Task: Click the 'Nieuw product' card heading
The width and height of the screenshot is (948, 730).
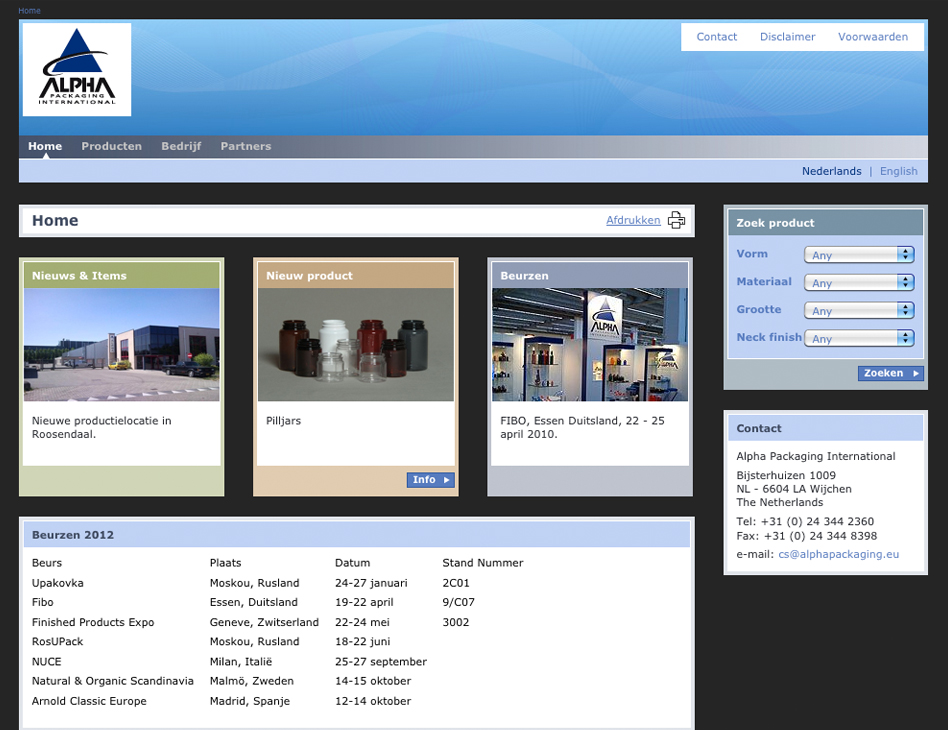Action: (x=310, y=276)
